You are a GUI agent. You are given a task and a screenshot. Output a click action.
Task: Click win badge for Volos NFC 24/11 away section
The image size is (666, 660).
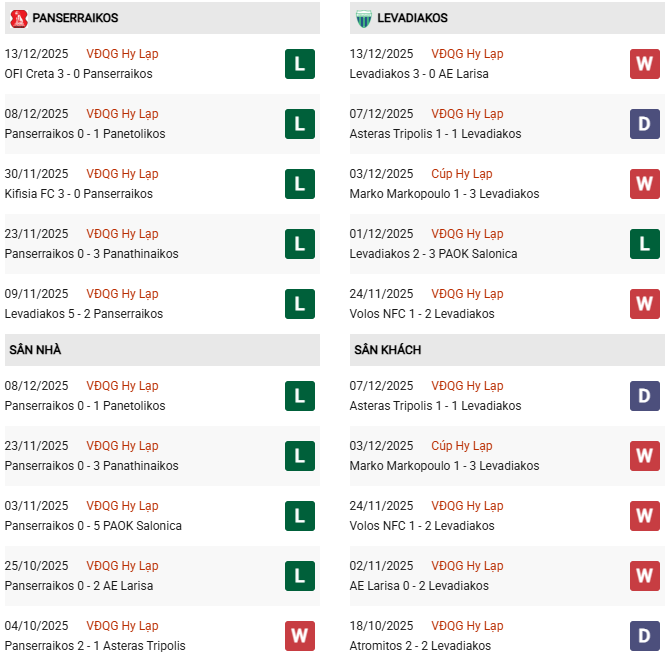pos(644,516)
